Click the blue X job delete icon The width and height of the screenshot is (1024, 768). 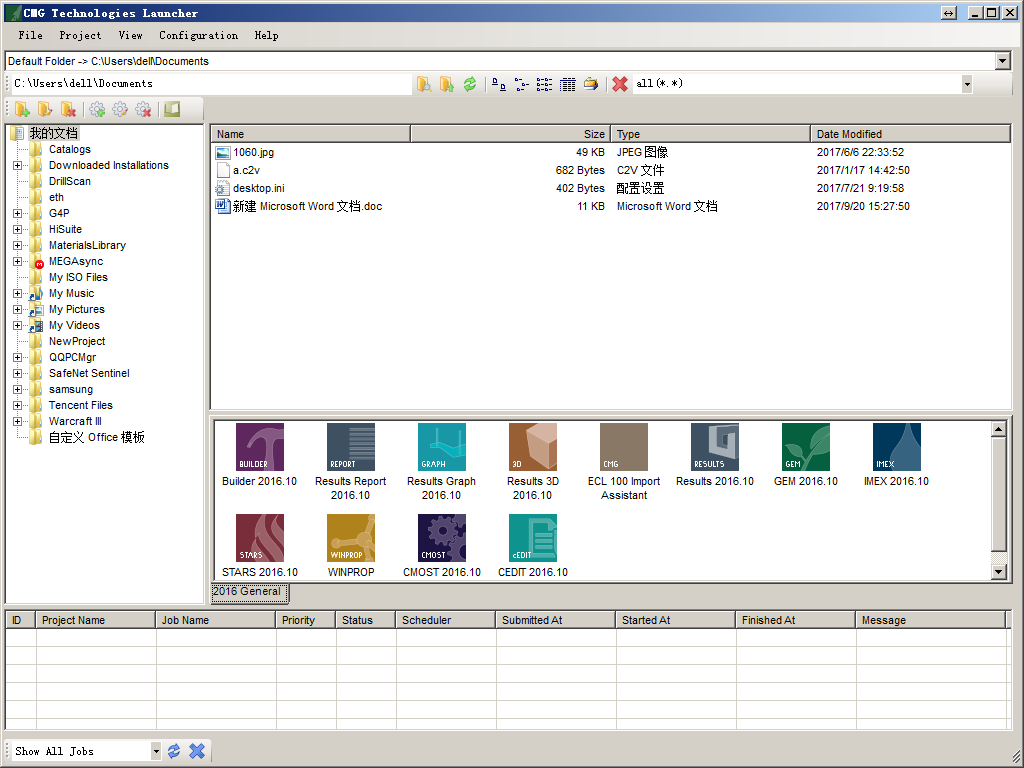pyautogui.click(x=197, y=751)
